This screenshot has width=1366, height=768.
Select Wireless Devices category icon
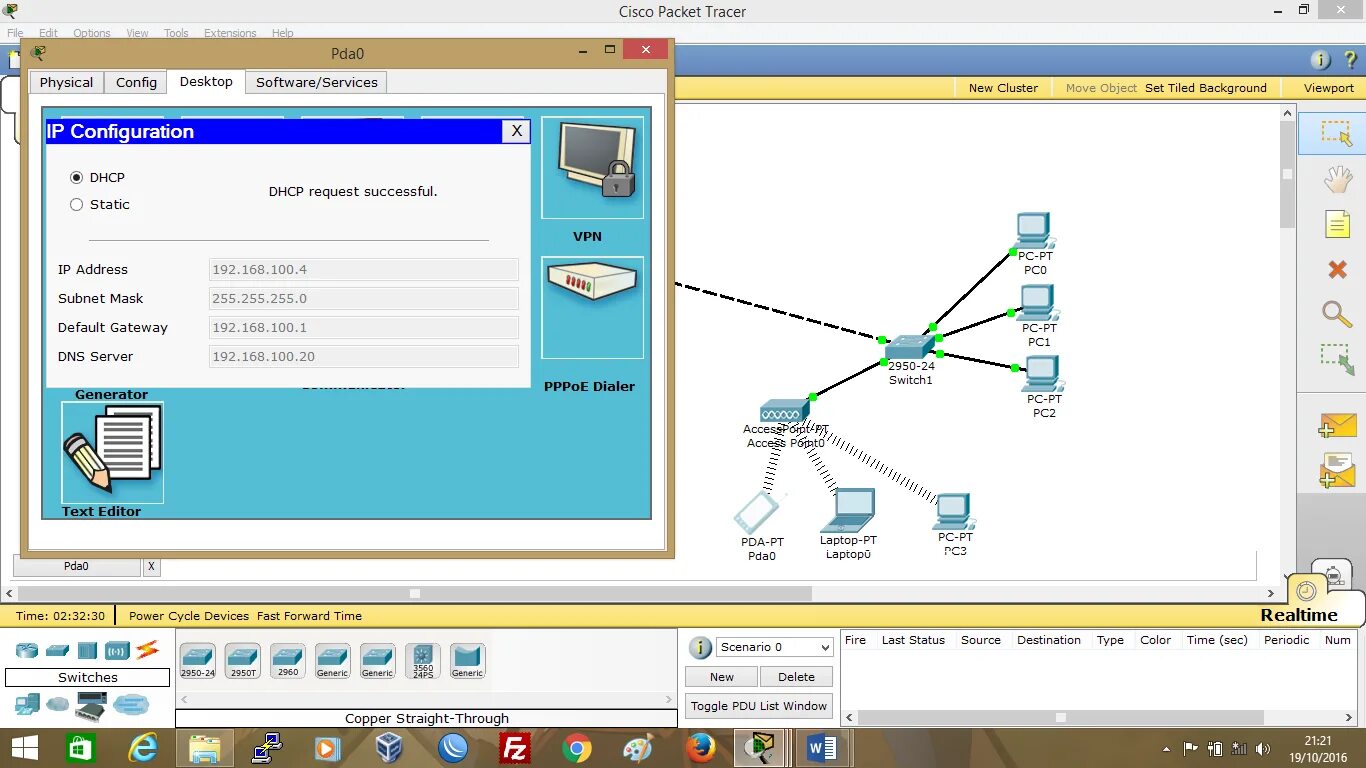coord(117,650)
